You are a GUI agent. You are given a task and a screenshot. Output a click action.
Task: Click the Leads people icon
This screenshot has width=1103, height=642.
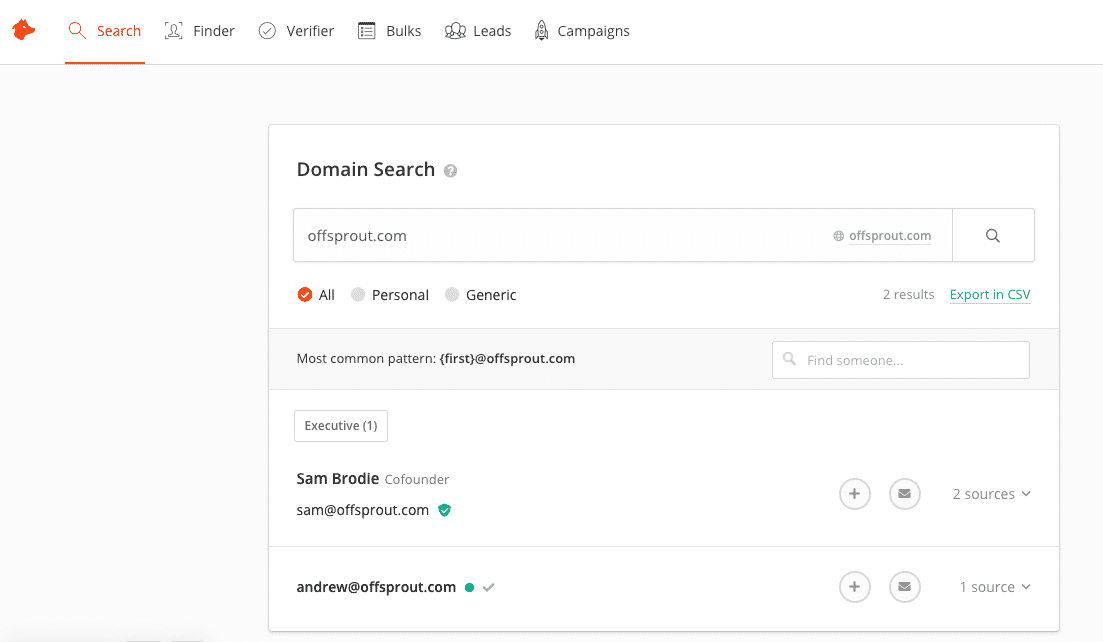455,31
